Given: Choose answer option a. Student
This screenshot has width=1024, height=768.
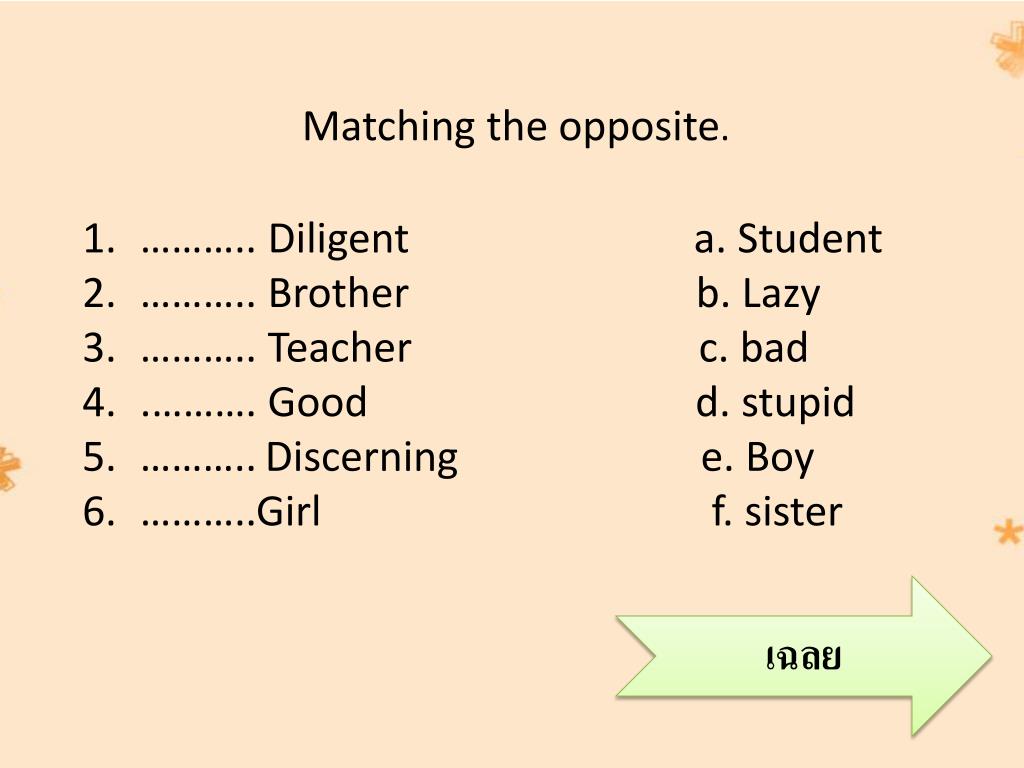Looking at the screenshot, I should click(x=788, y=238).
